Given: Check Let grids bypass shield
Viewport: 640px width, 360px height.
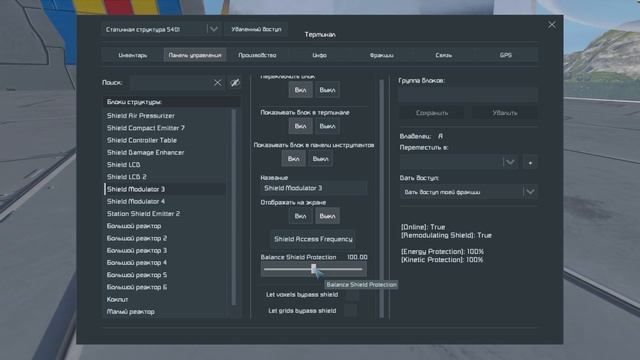Looking at the screenshot, I should (350, 311).
